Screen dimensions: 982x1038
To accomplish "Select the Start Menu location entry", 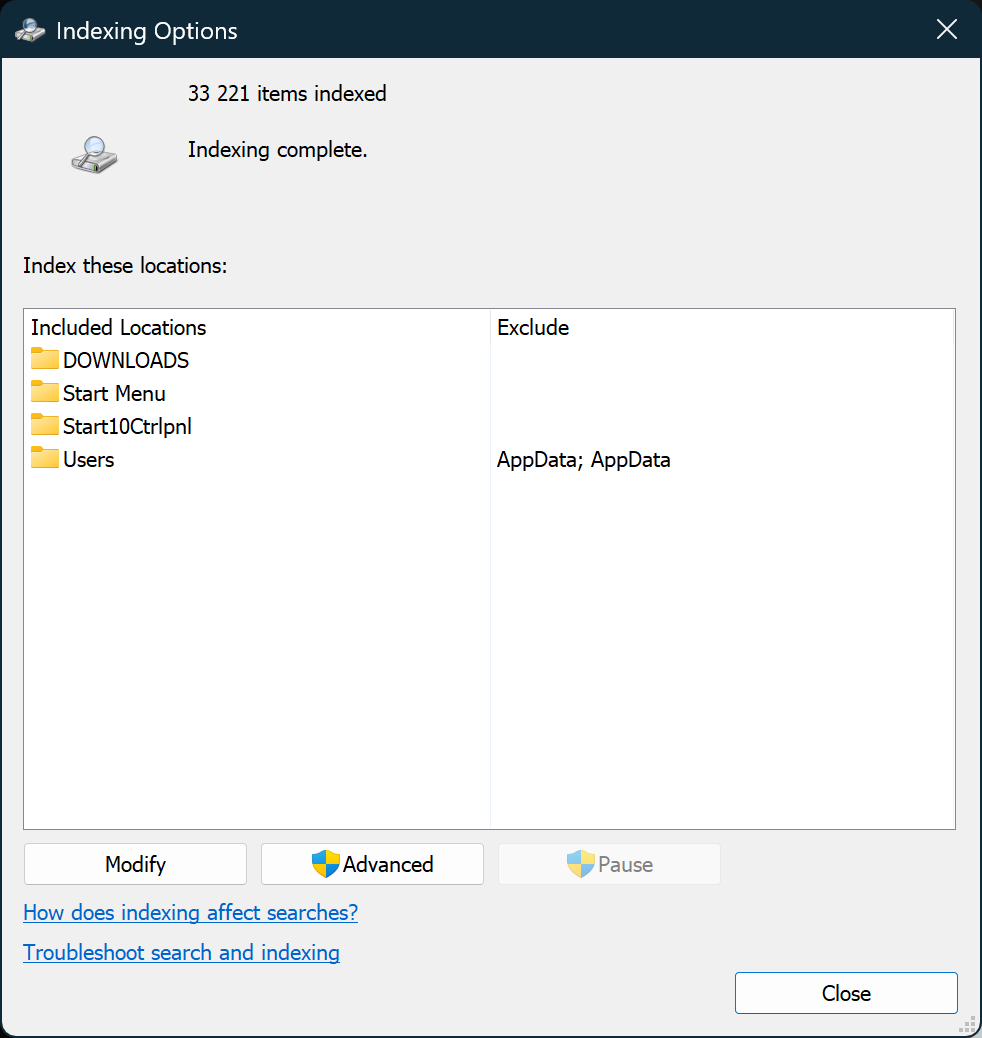I will [x=114, y=394].
